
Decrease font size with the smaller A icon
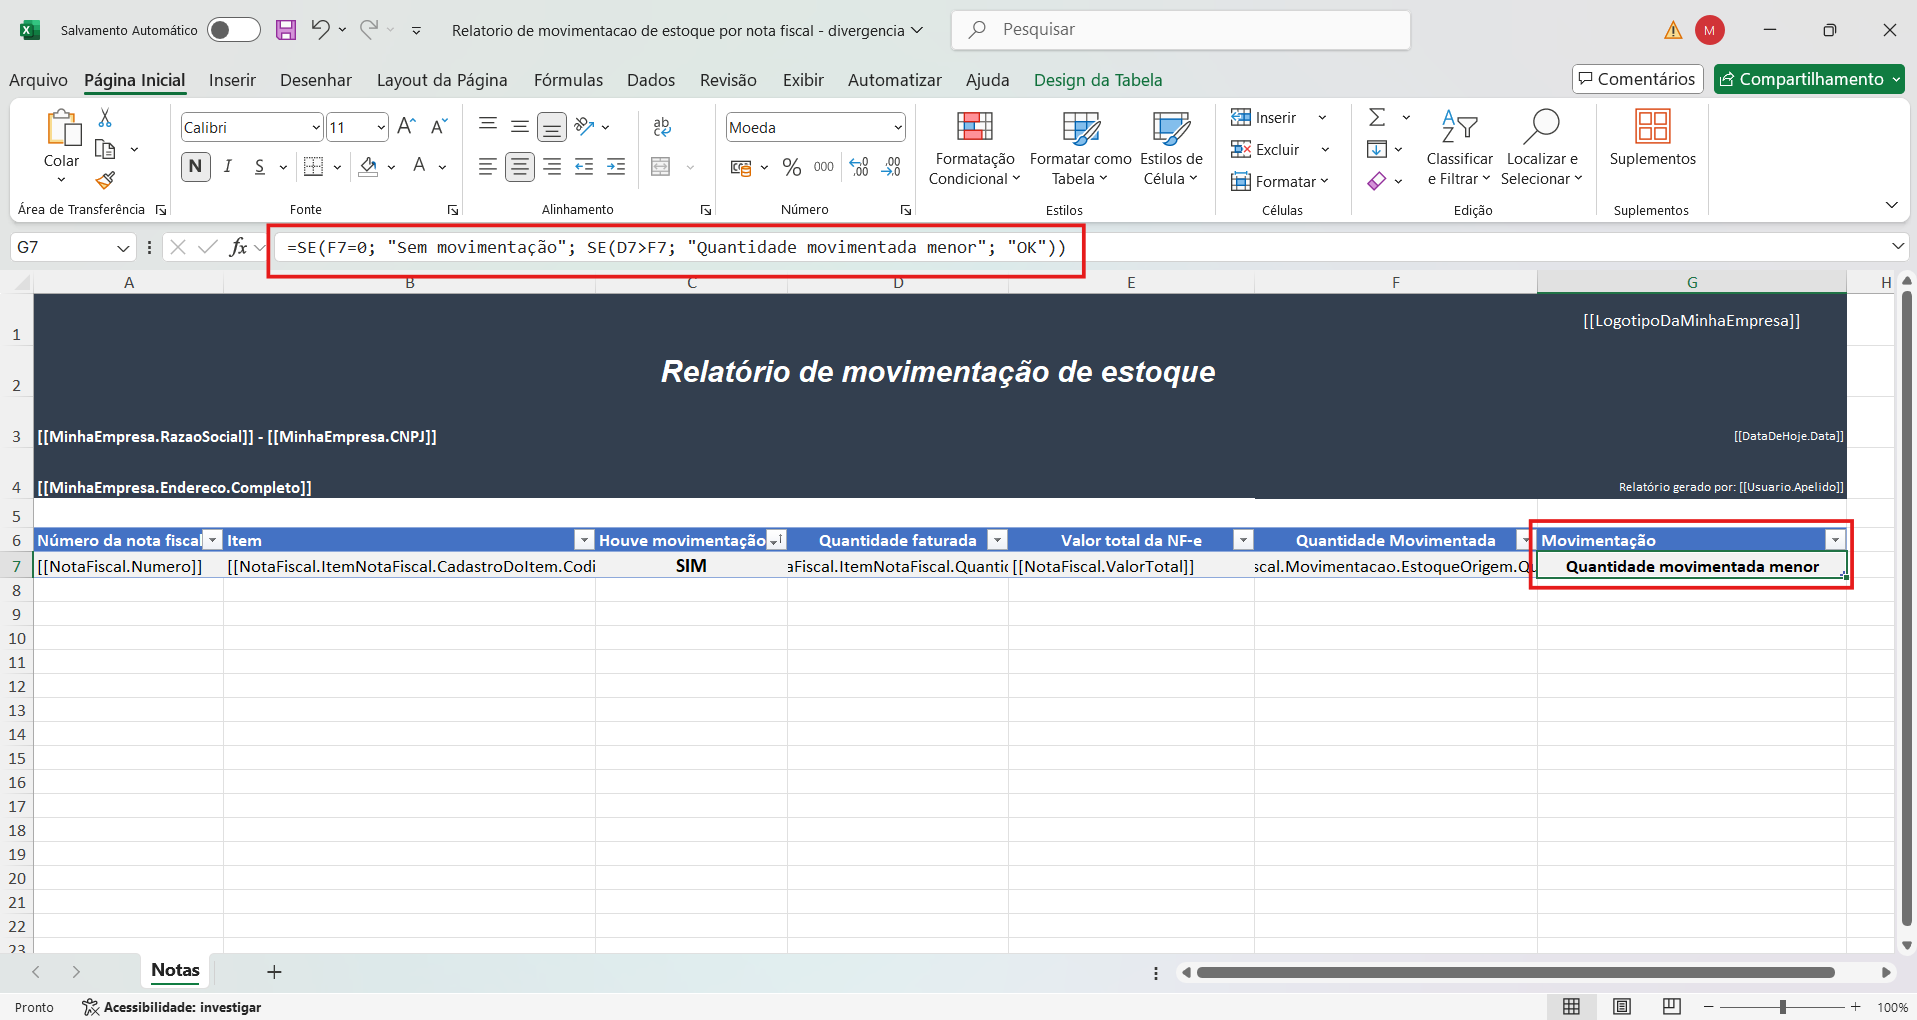tap(439, 127)
